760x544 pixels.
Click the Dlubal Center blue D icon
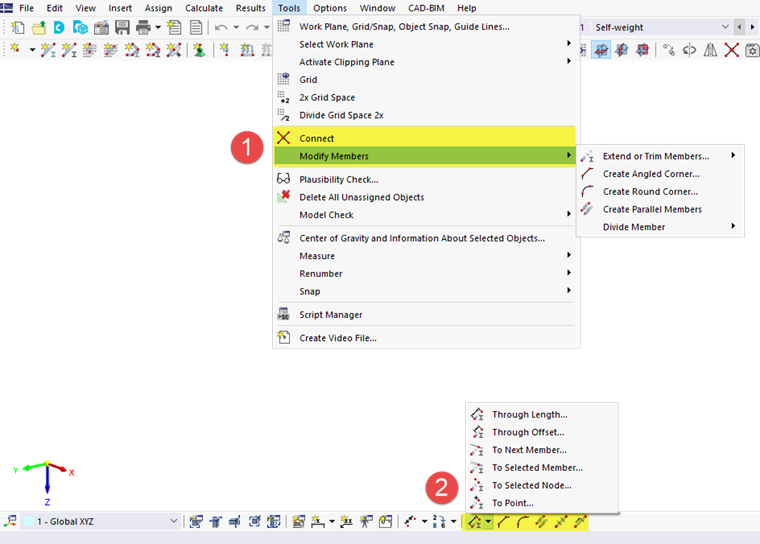(x=59, y=27)
